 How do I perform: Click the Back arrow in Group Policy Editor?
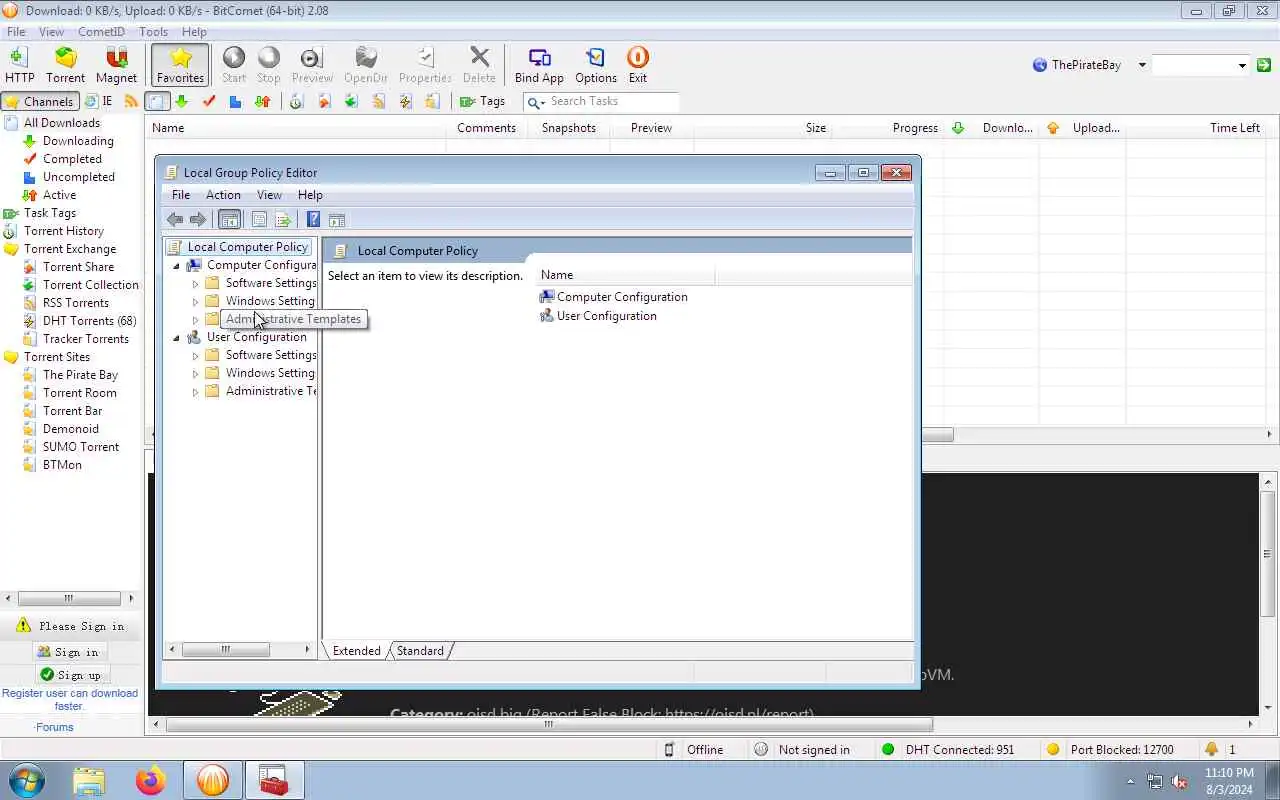pyautogui.click(x=175, y=220)
